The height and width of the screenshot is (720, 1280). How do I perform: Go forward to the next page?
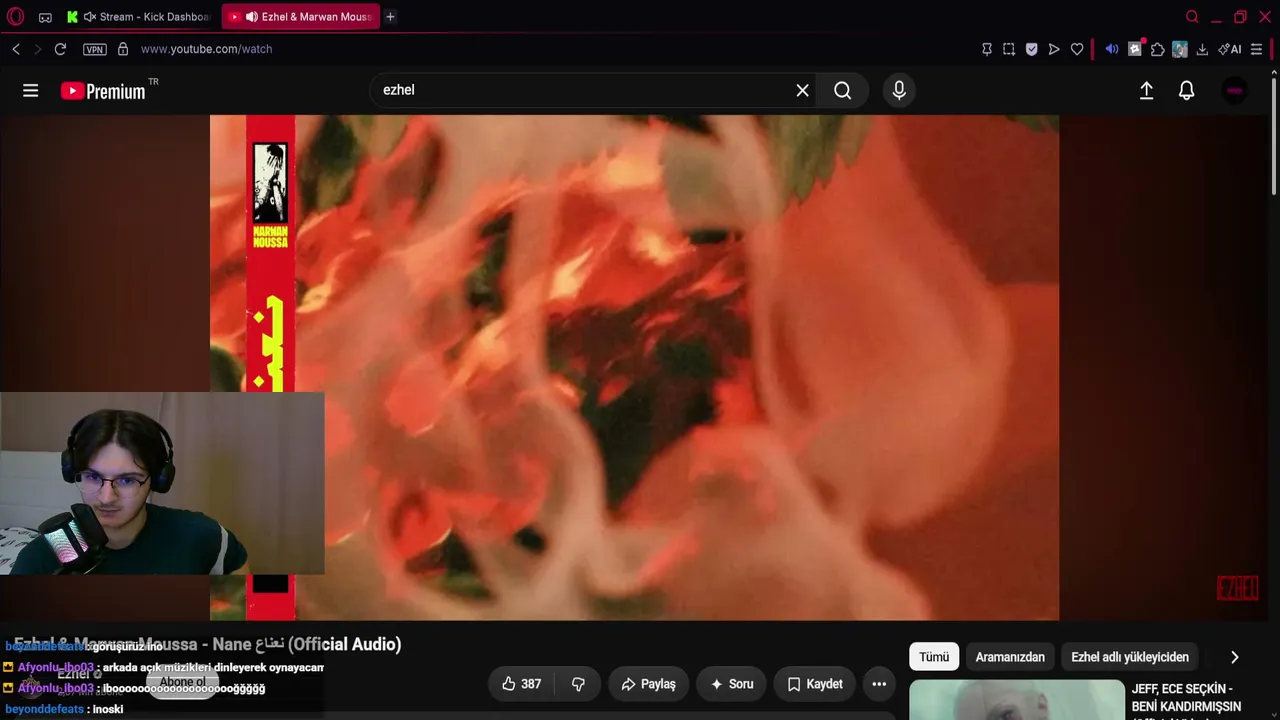point(38,49)
